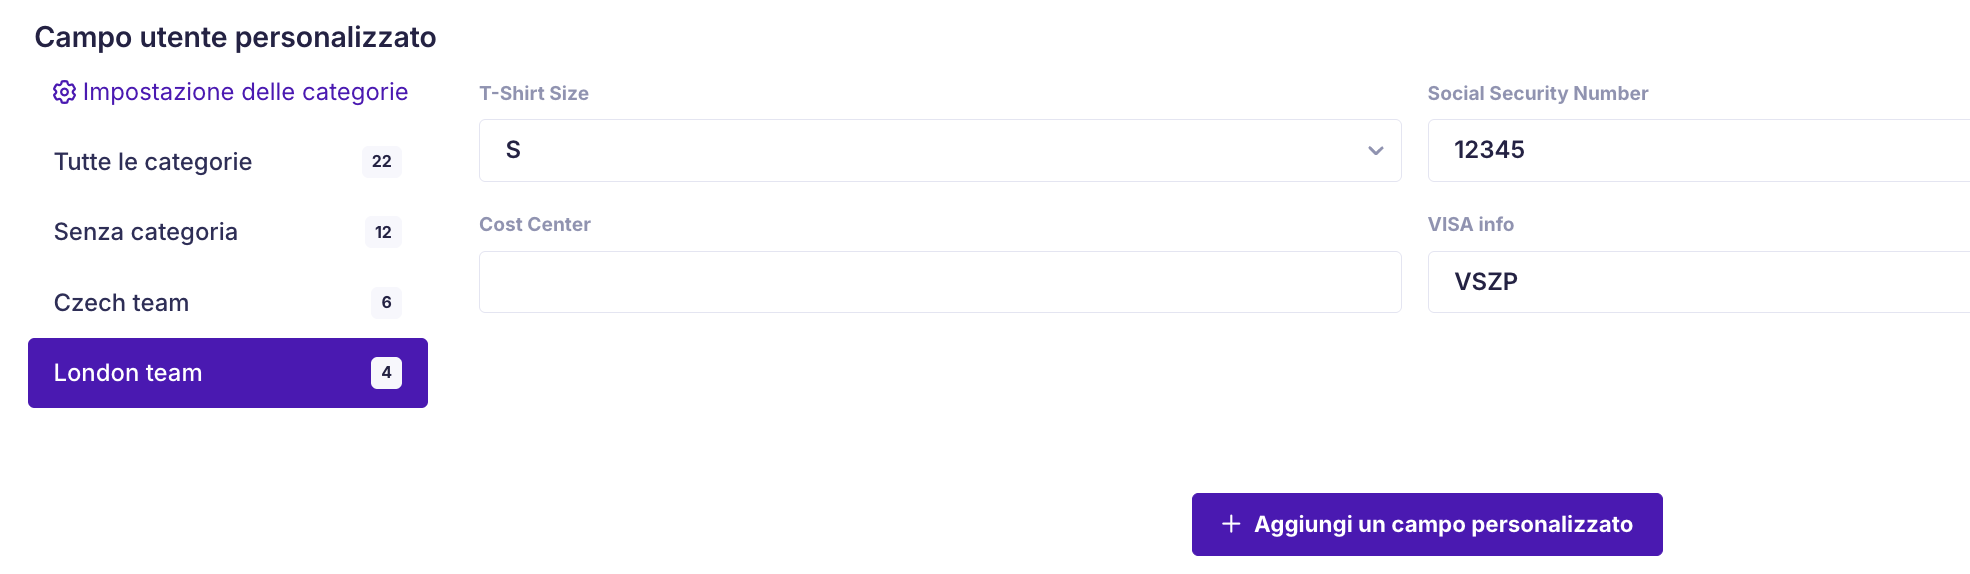Image resolution: width=1970 pixels, height=574 pixels.
Task: Click the Cost Center field label
Action: coord(535,224)
